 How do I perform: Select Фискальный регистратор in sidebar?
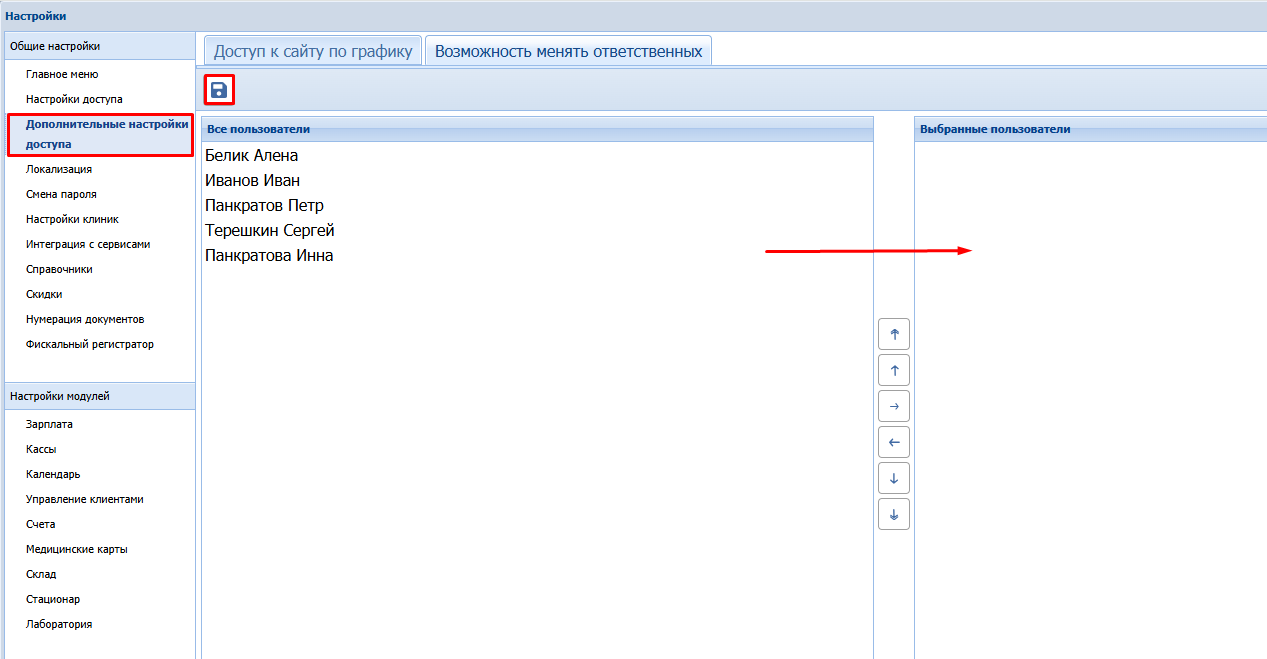click(x=90, y=344)
